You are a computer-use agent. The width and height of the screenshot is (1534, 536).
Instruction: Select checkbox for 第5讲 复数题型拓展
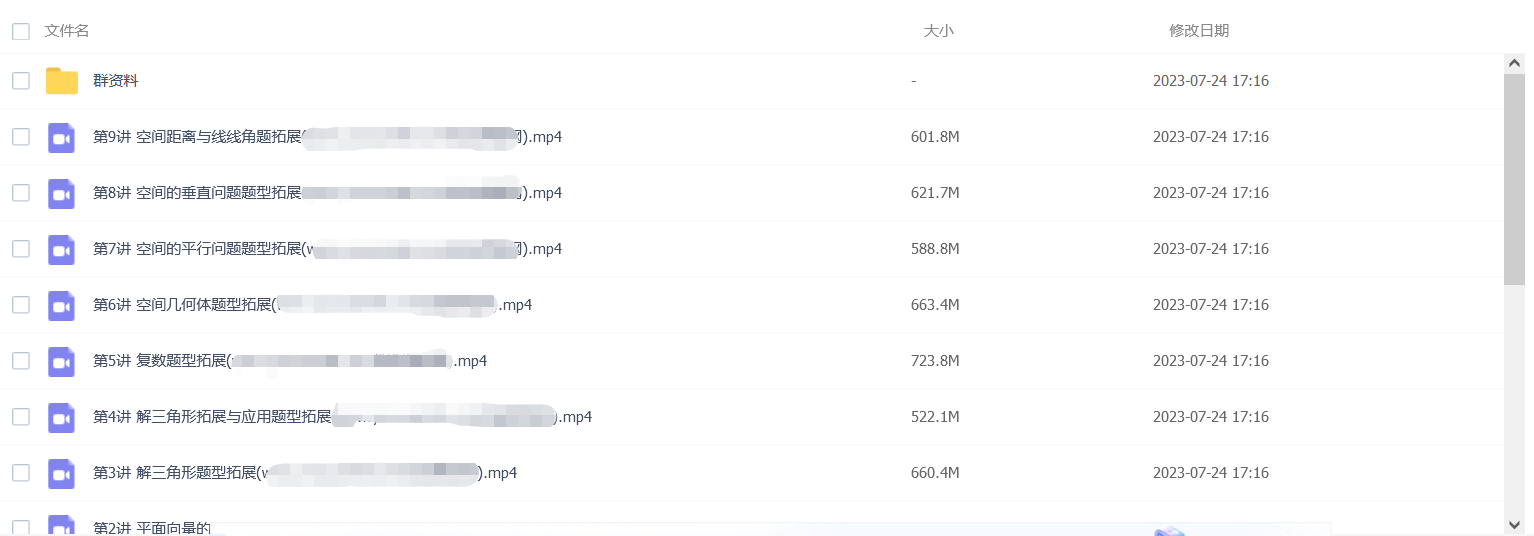pyautogui.click(x=21, y=361)
